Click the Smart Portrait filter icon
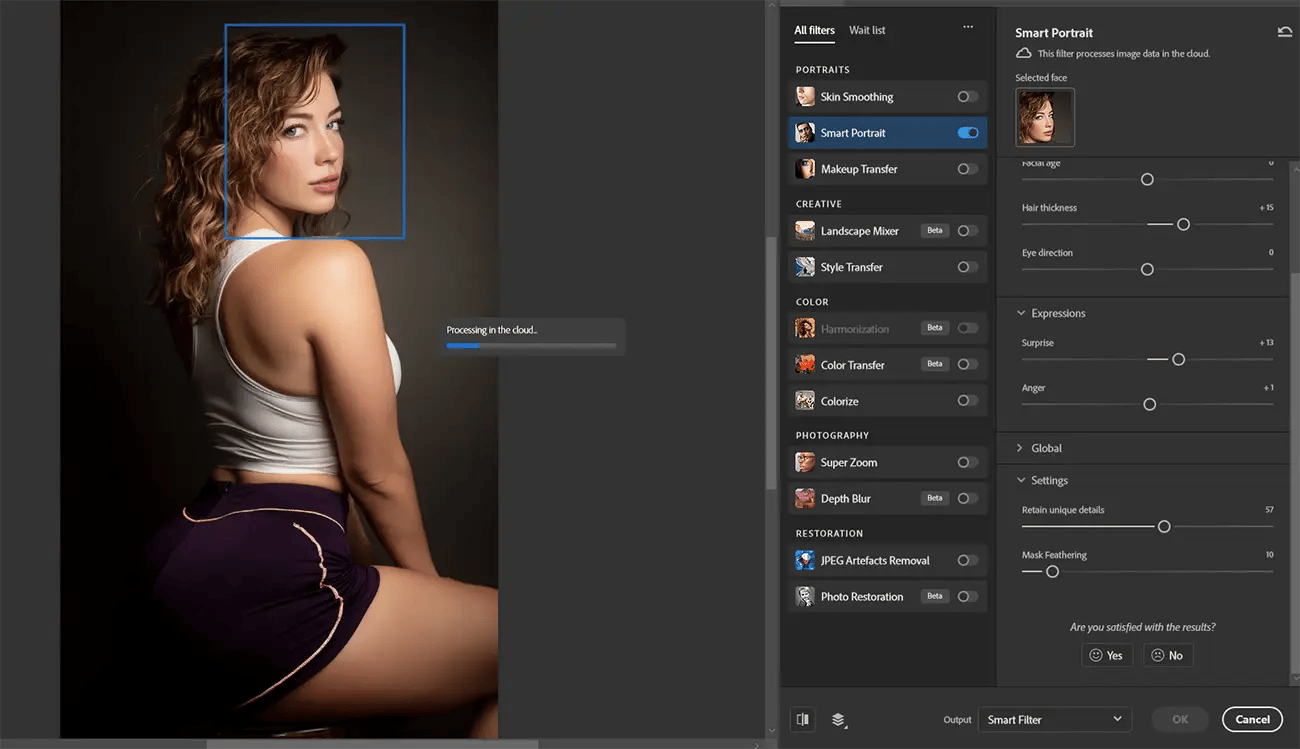1300x749 pixels. (805, 133)
